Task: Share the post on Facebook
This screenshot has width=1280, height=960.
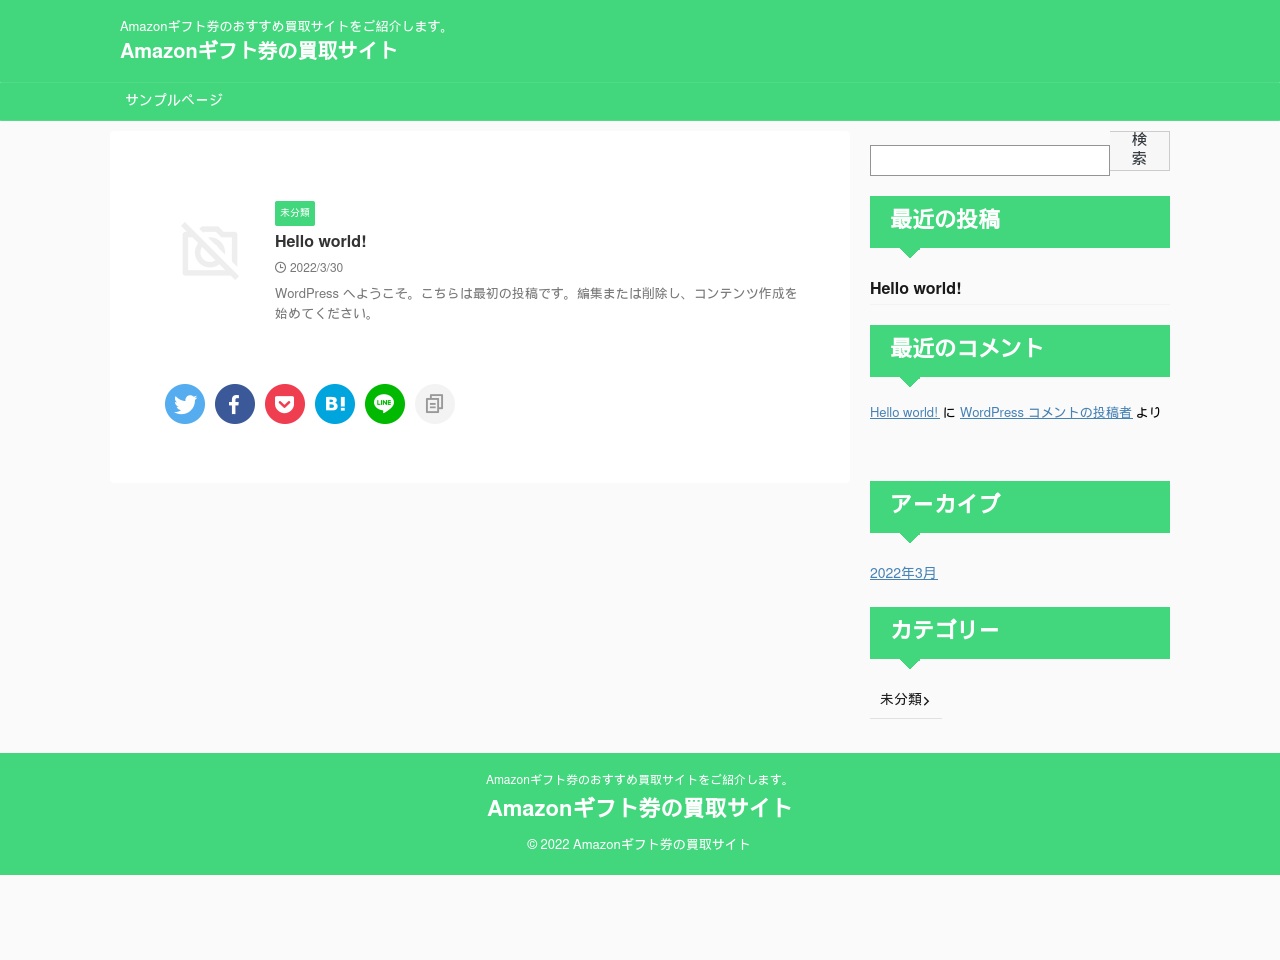Action: (x=235, y=404)
